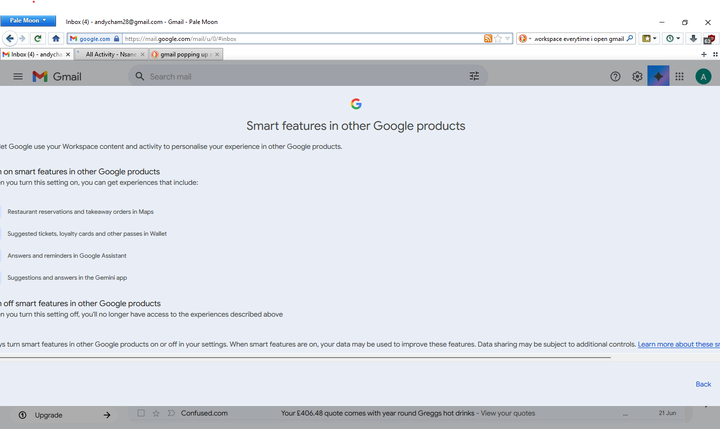Close the Inbox (4) tab

pyautogui.click(x=68, y=54)
